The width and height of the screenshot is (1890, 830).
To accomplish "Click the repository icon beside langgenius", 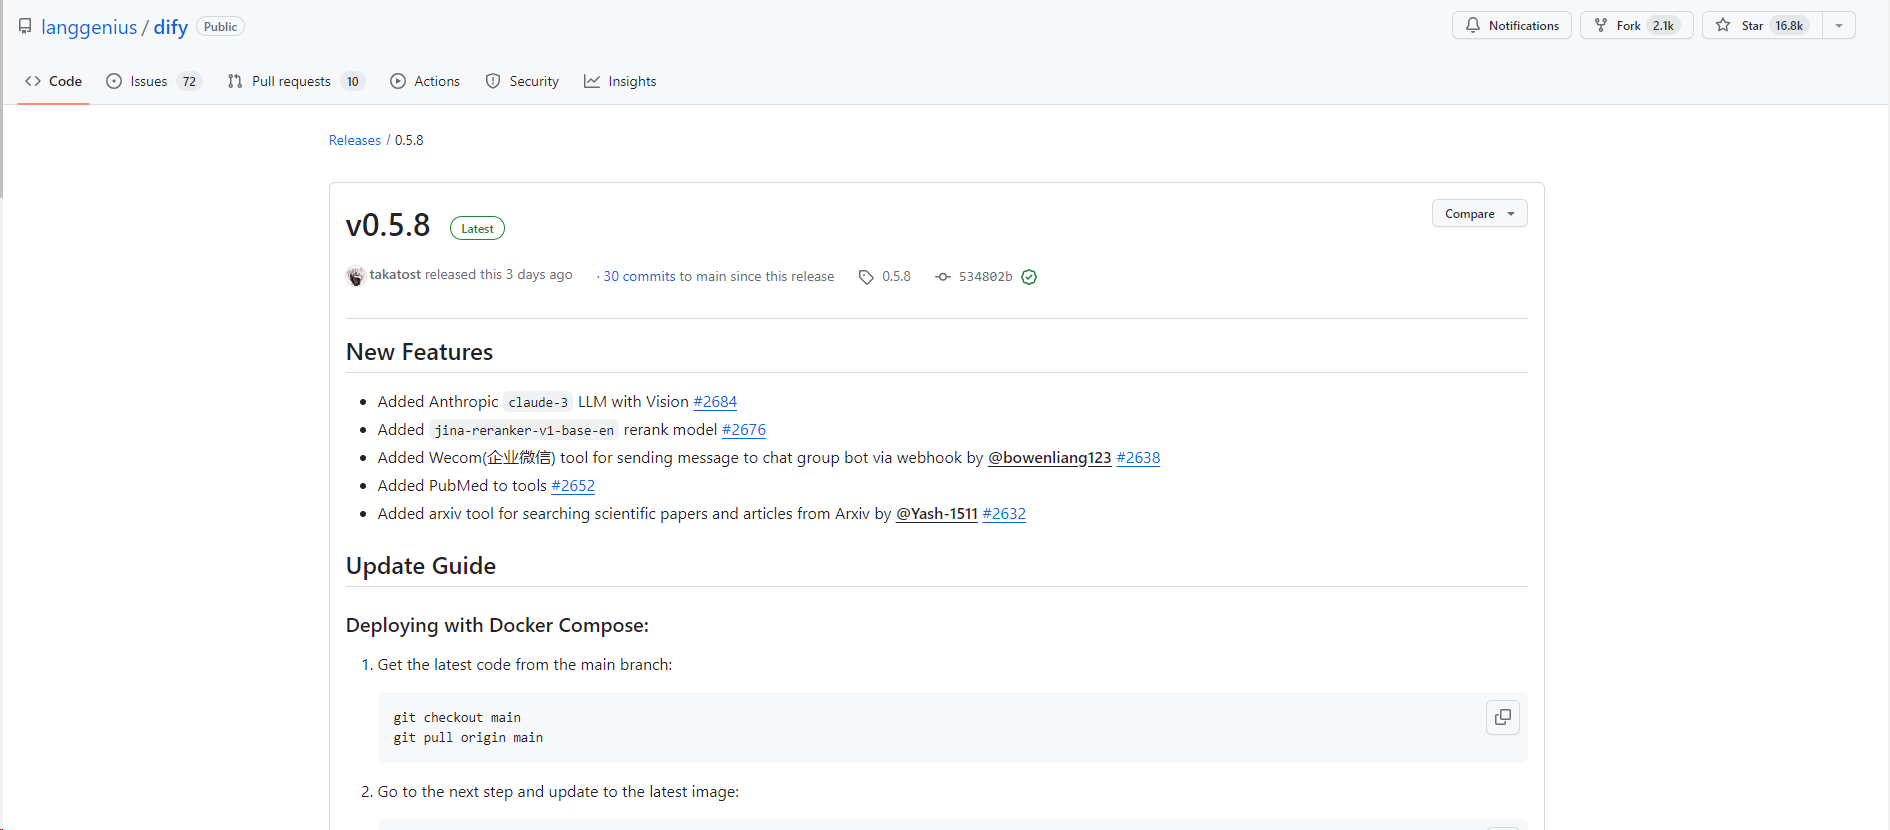I will click(25, 26).
